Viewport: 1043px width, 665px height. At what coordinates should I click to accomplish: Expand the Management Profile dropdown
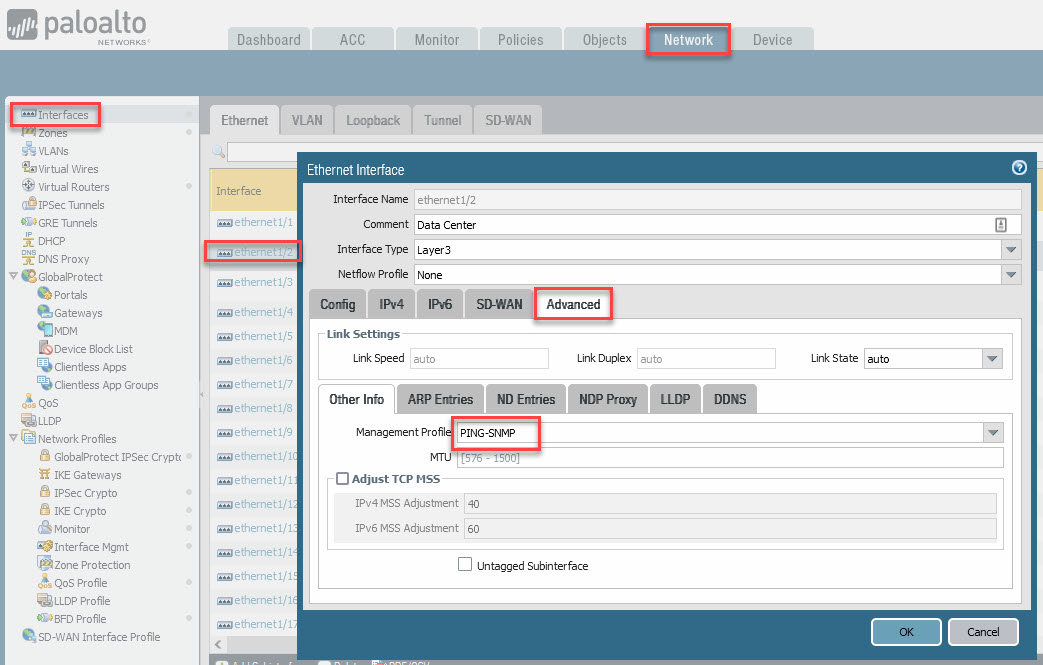(992, 433)
